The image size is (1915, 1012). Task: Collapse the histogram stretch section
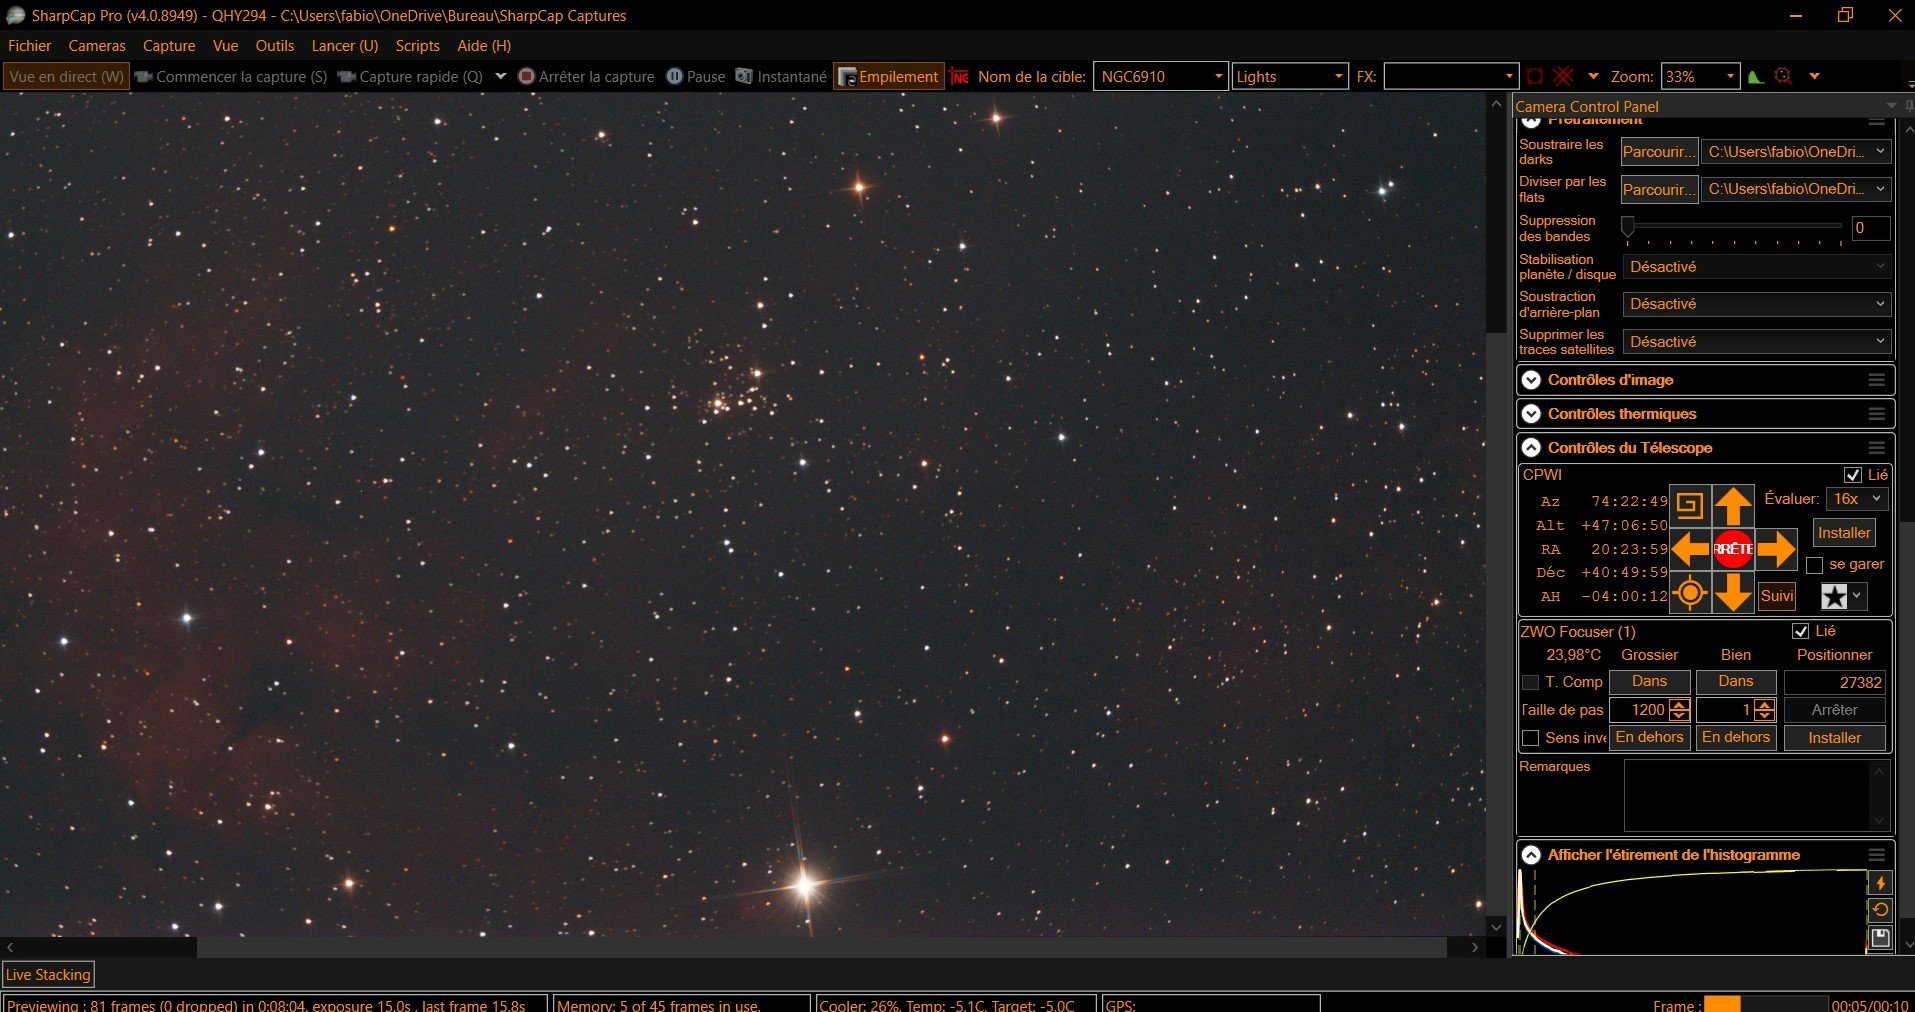(1531, 855)
